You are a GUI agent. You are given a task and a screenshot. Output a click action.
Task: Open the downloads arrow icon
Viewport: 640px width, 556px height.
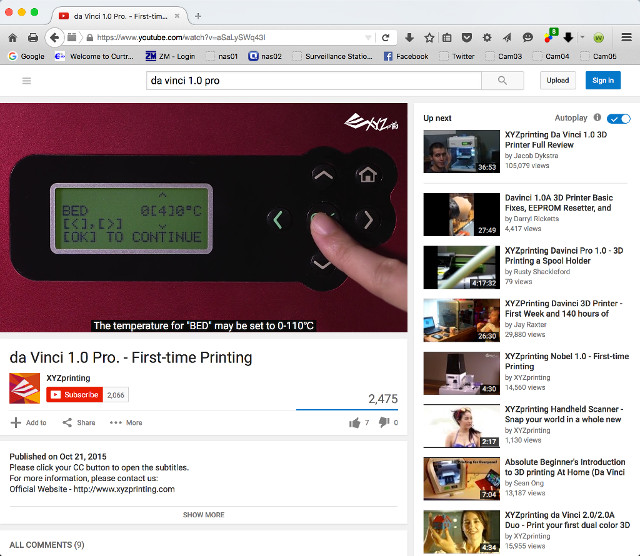(409, 38)
